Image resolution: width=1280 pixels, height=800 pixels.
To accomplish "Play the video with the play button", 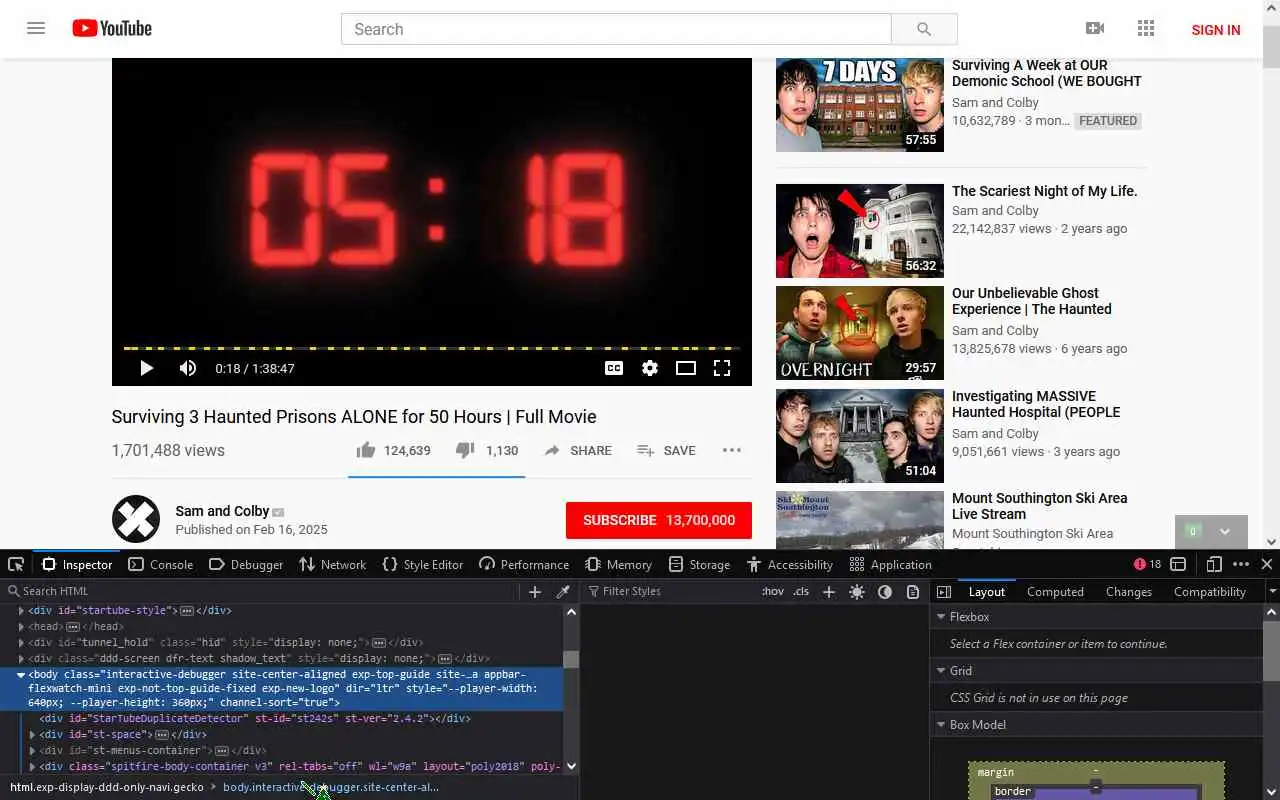I will pos(146,368).
